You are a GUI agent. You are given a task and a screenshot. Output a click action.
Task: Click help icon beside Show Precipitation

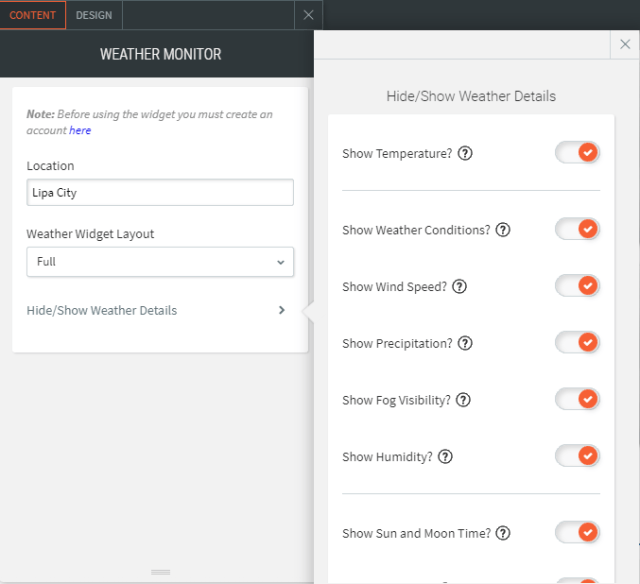point(465,344)
